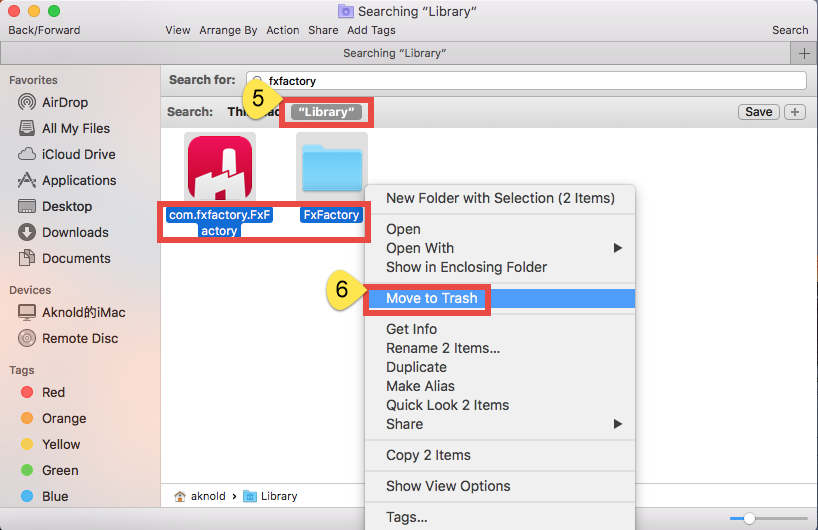
Task: Select Show in Enclosing Folder
Action: pos(500,267)
